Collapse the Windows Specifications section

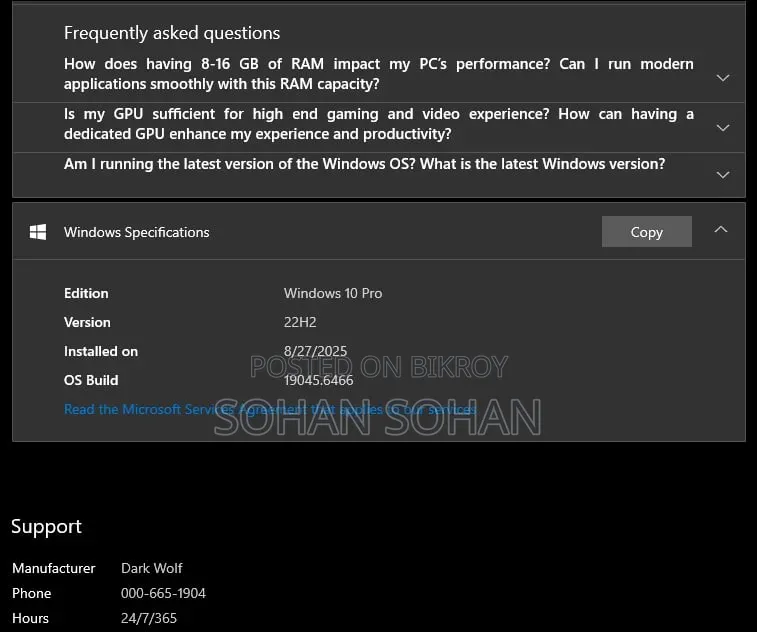(721, 229)
